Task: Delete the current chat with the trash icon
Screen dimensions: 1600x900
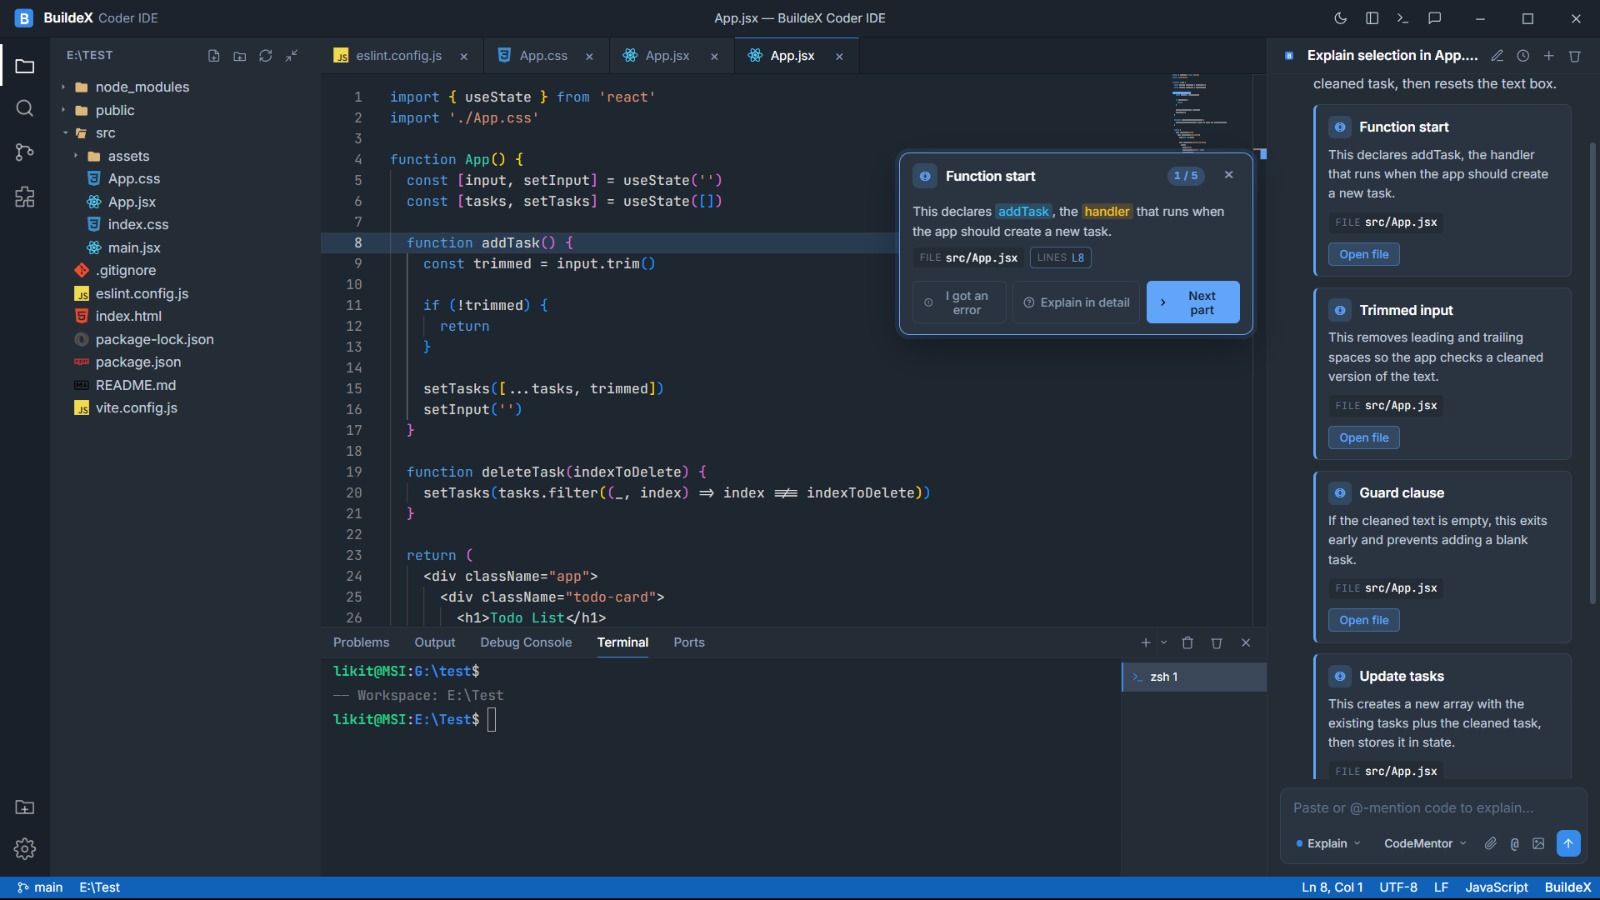Action: coord(1575,56)
